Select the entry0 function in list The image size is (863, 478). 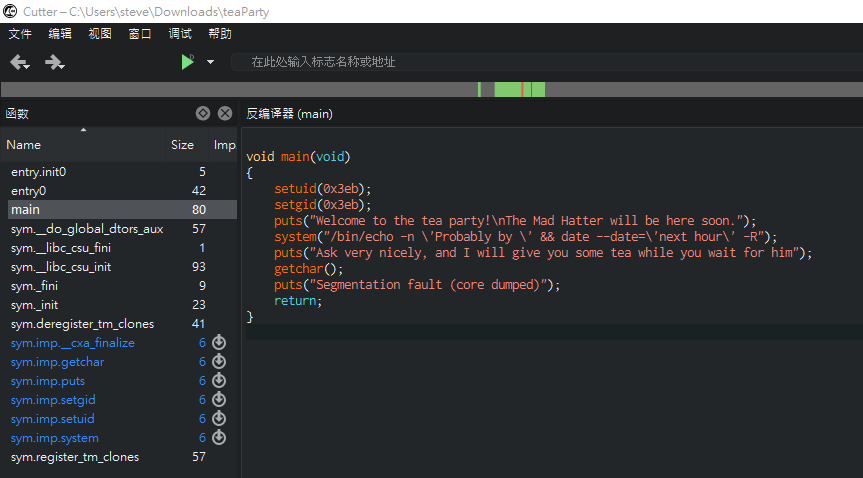[x=29, y=191]
